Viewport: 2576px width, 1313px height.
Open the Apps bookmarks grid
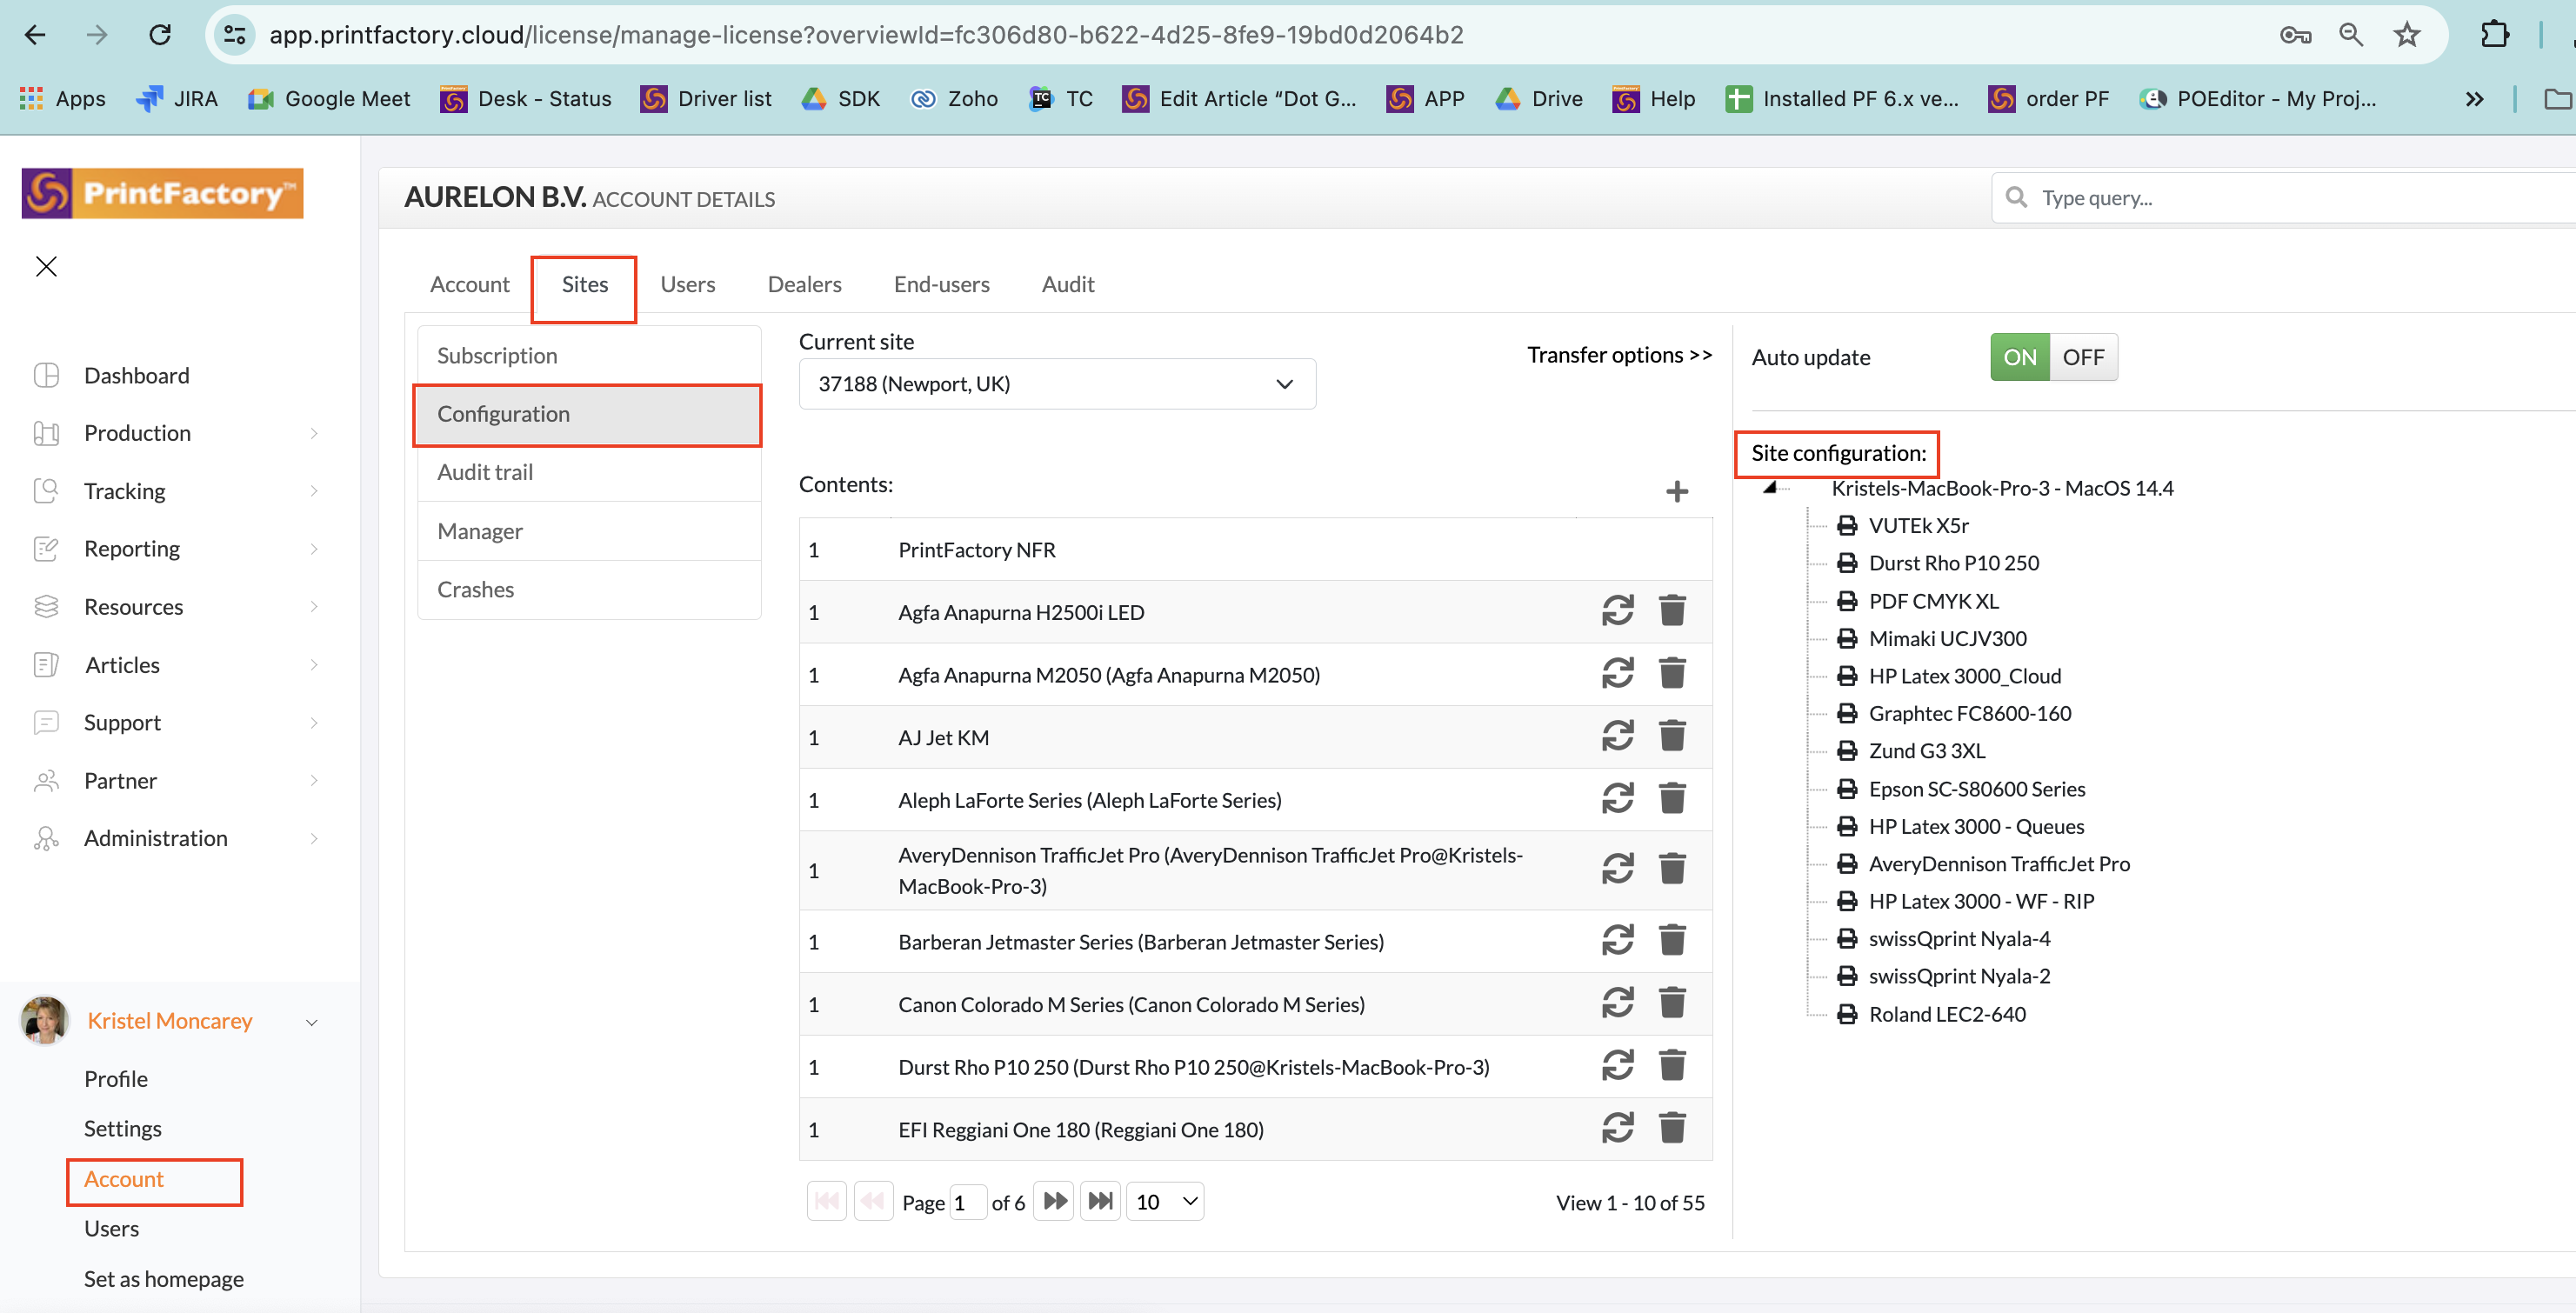coord(62,98)
